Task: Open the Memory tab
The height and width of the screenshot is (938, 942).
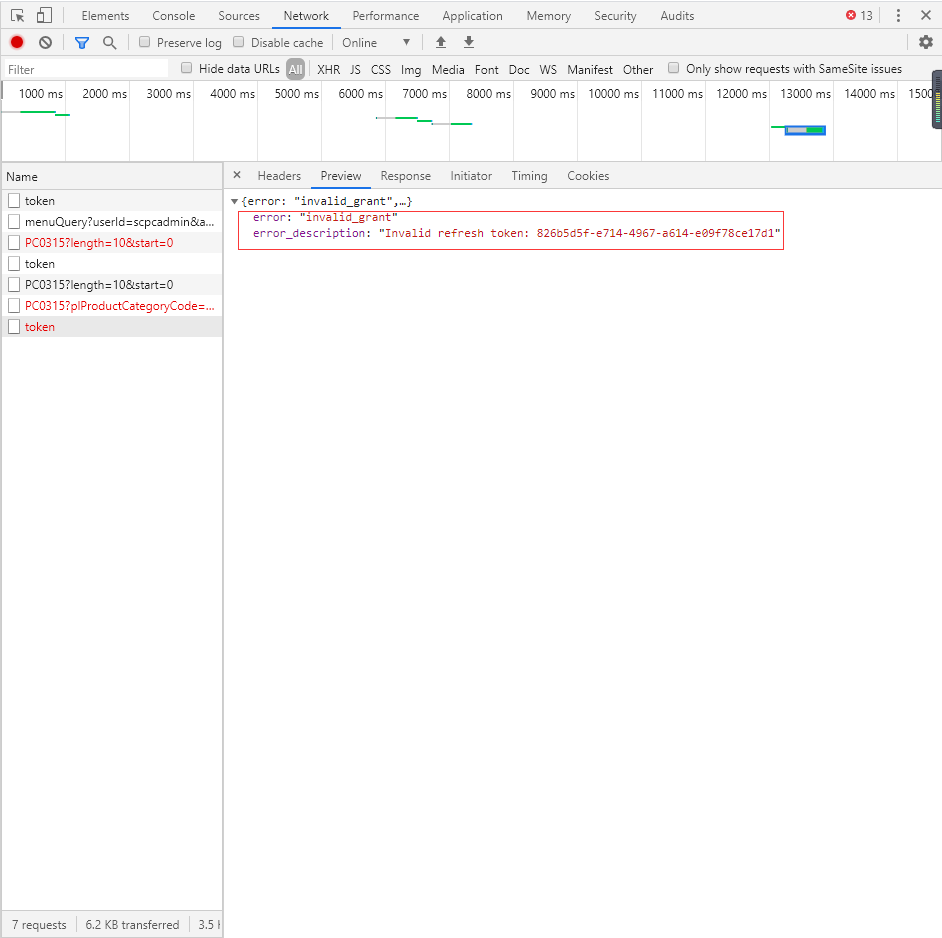Action: 548,16
